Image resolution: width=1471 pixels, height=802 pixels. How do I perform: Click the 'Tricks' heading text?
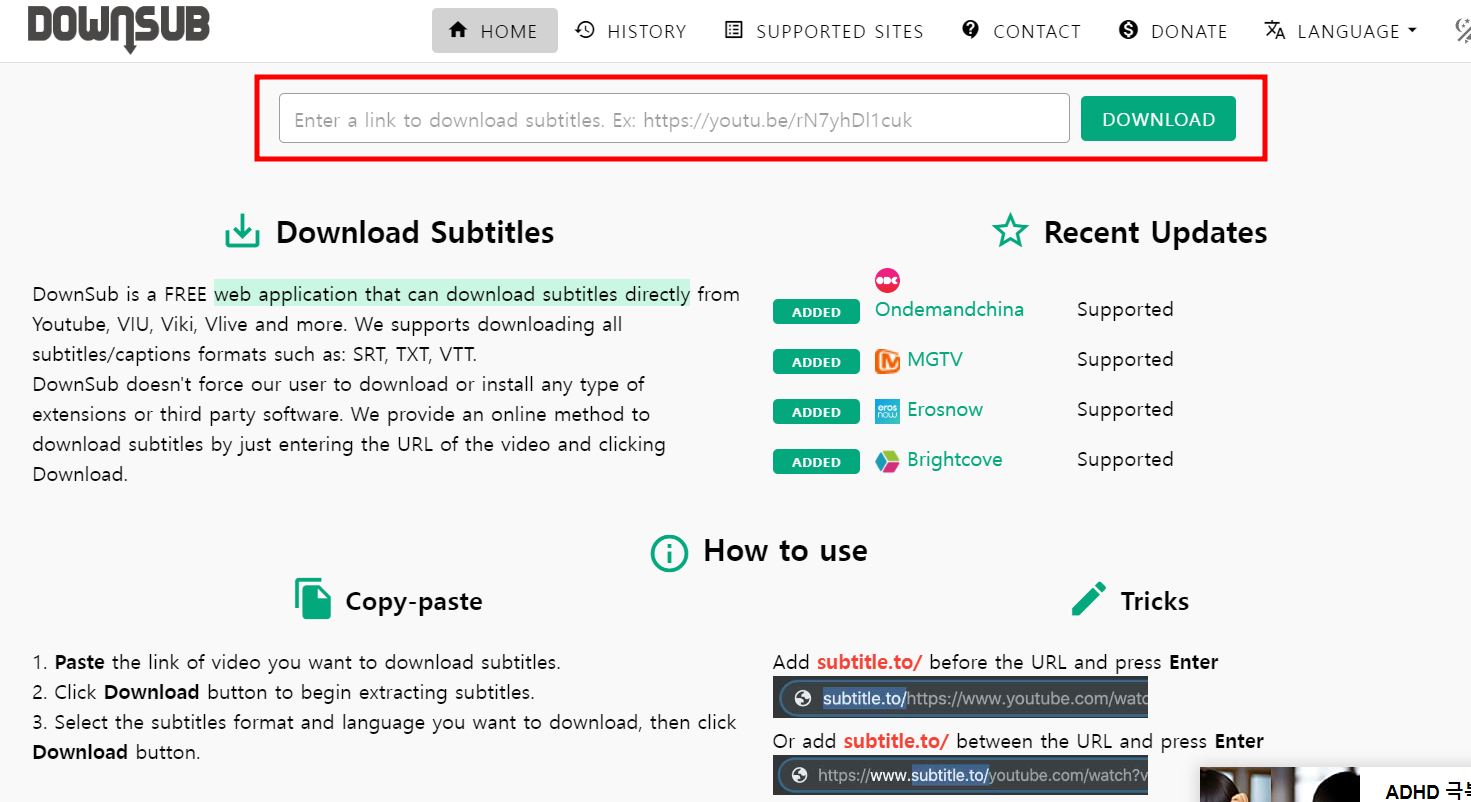1155,601
